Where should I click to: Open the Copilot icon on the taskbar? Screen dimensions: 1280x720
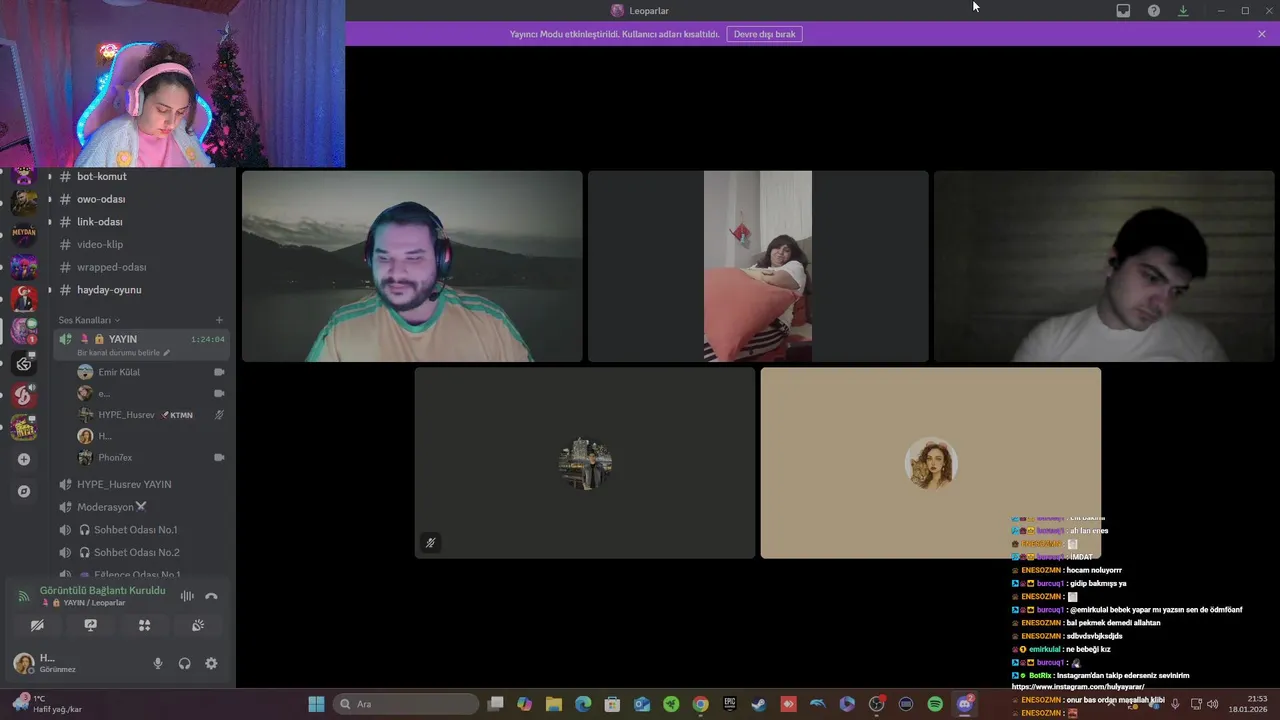tap(524, 704)
